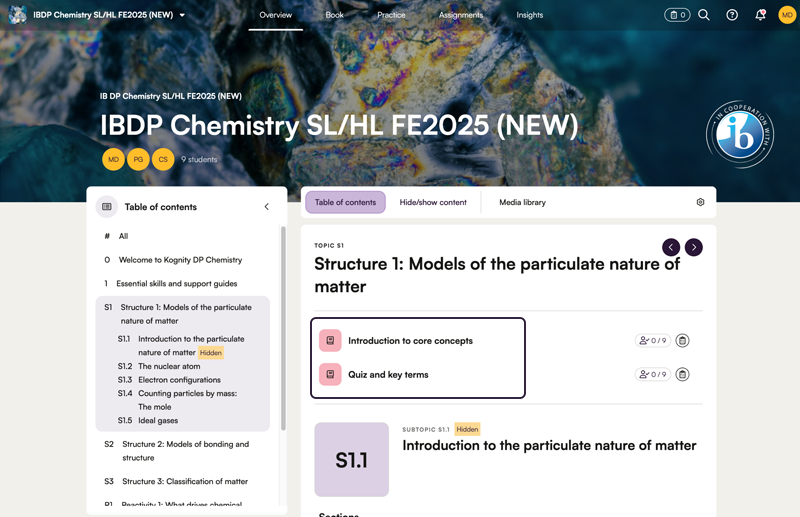This screenshot has width=800, height=517.
Task: Open the Assignments tab
Action: pos(461,15)
